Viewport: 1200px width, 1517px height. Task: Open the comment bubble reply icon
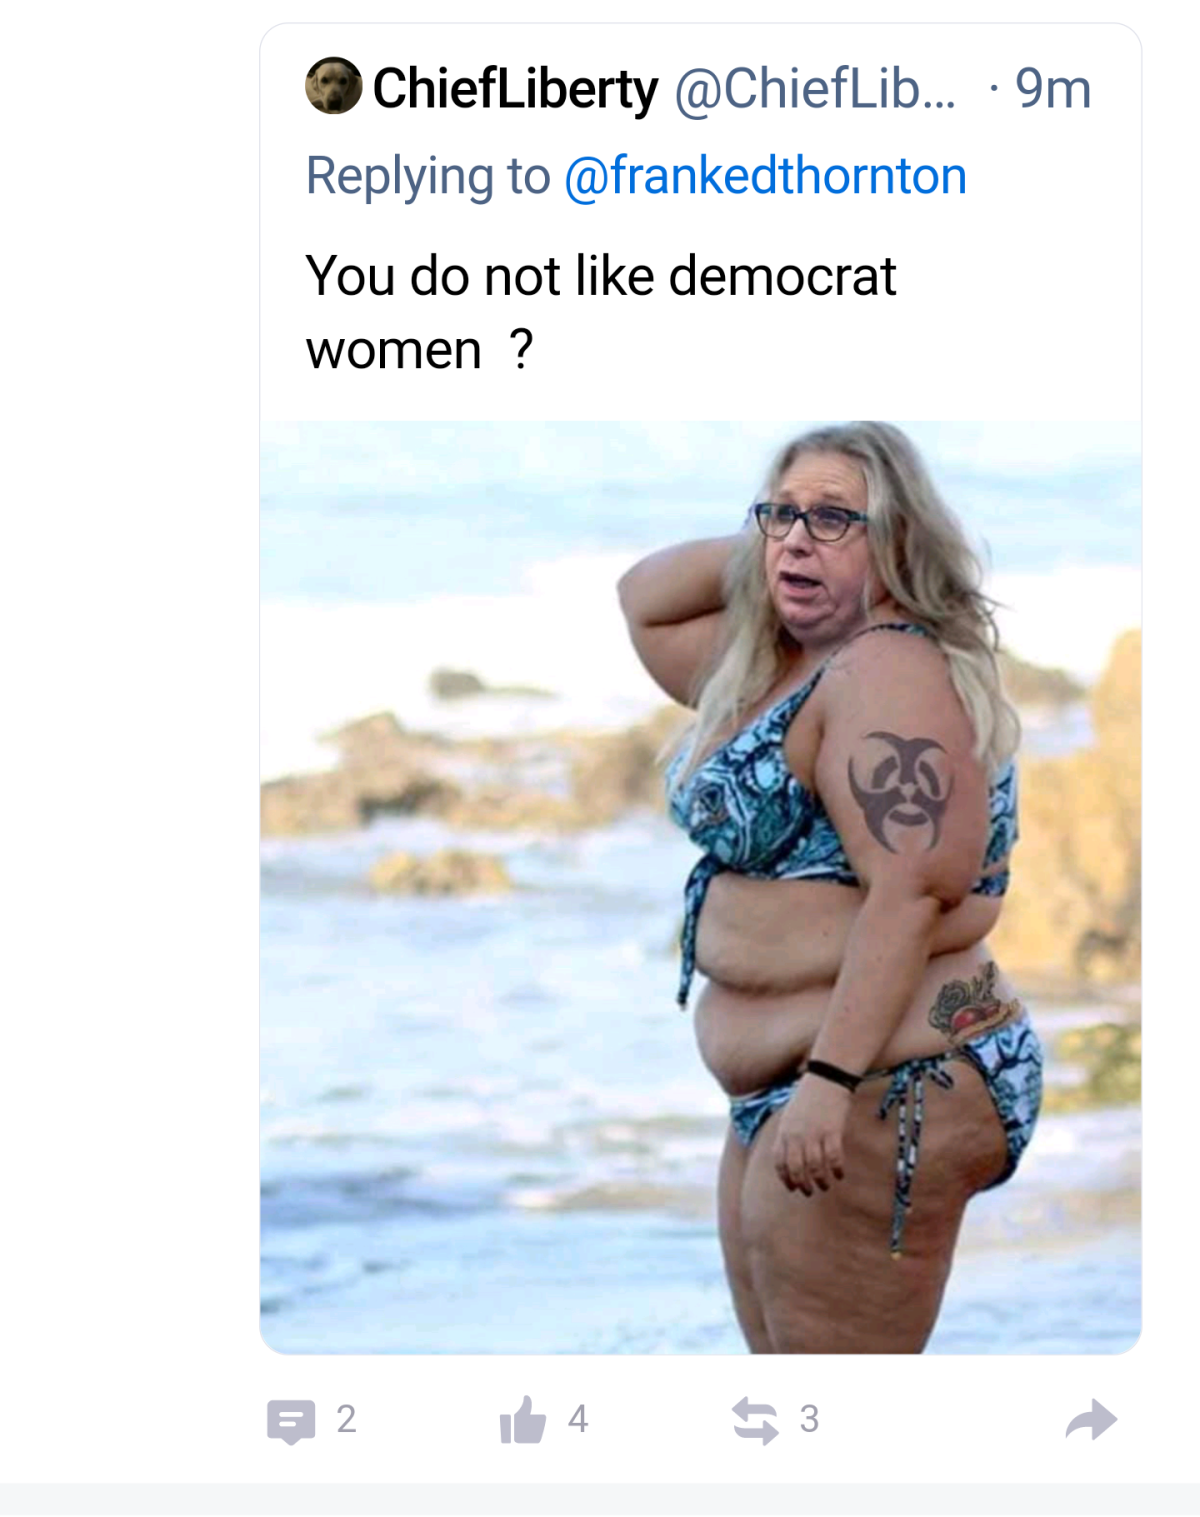[291, 1421]
